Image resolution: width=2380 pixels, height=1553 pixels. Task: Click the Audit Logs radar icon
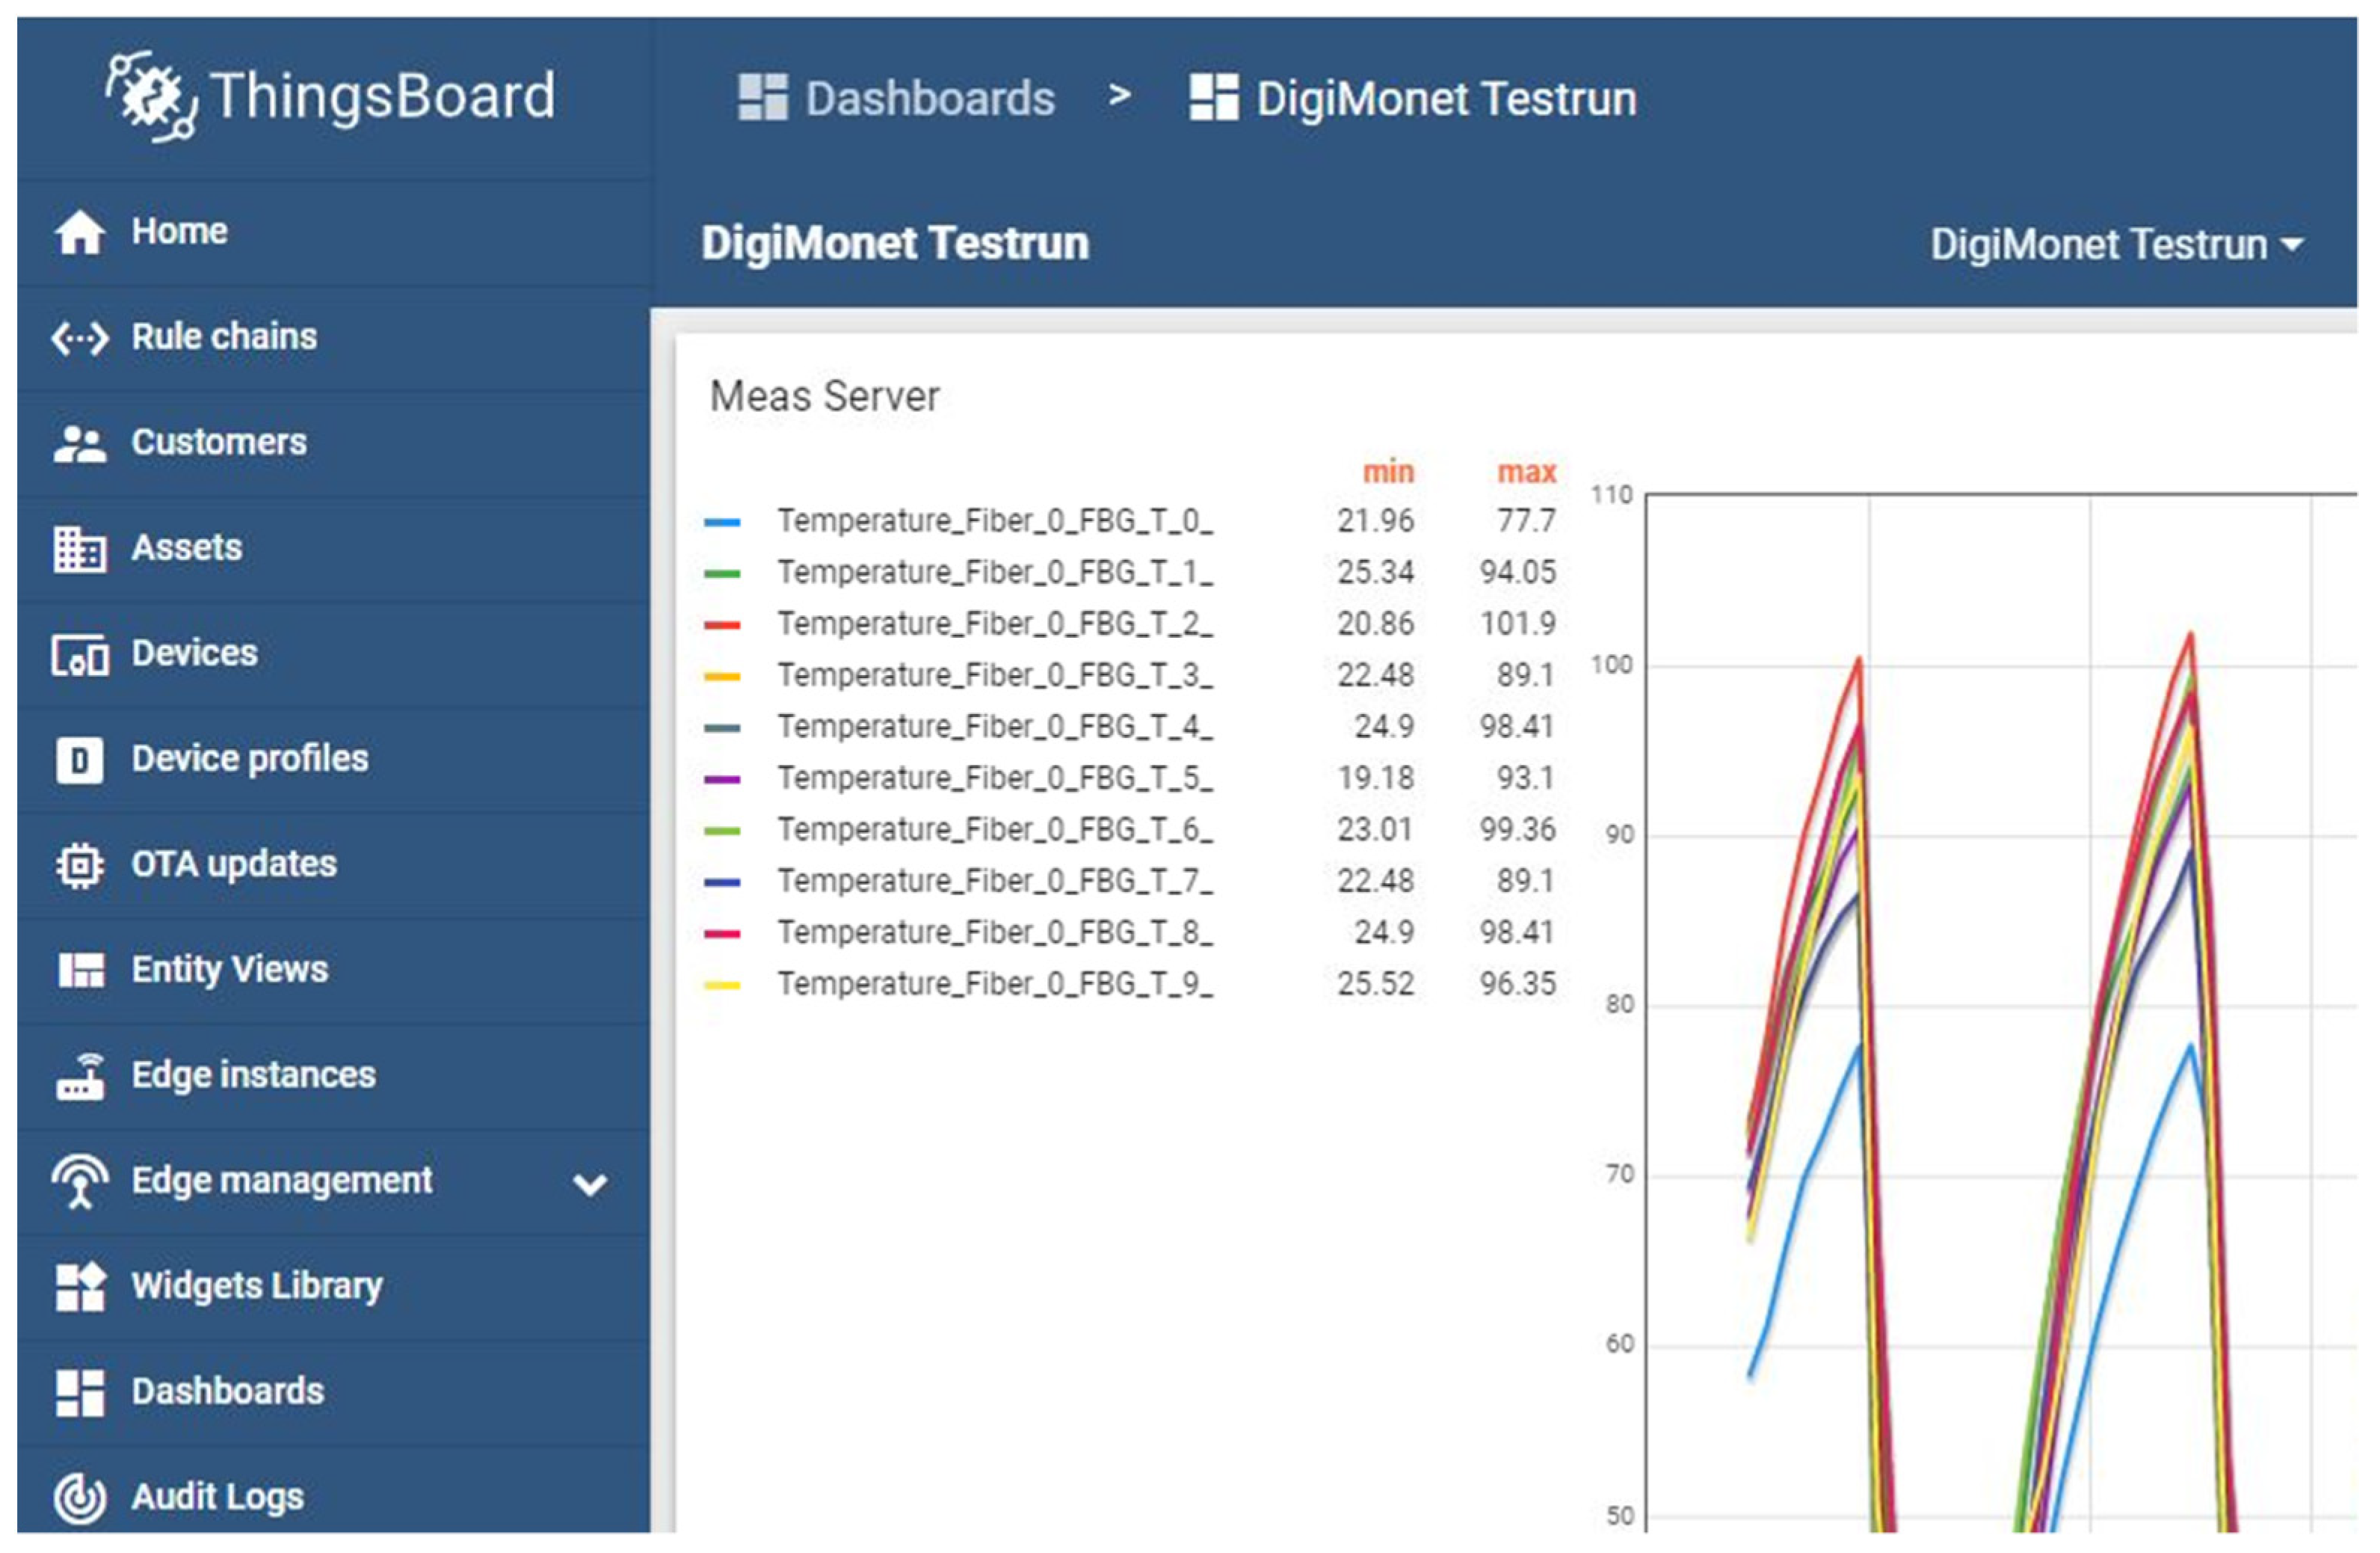(x=79, y=1497)
